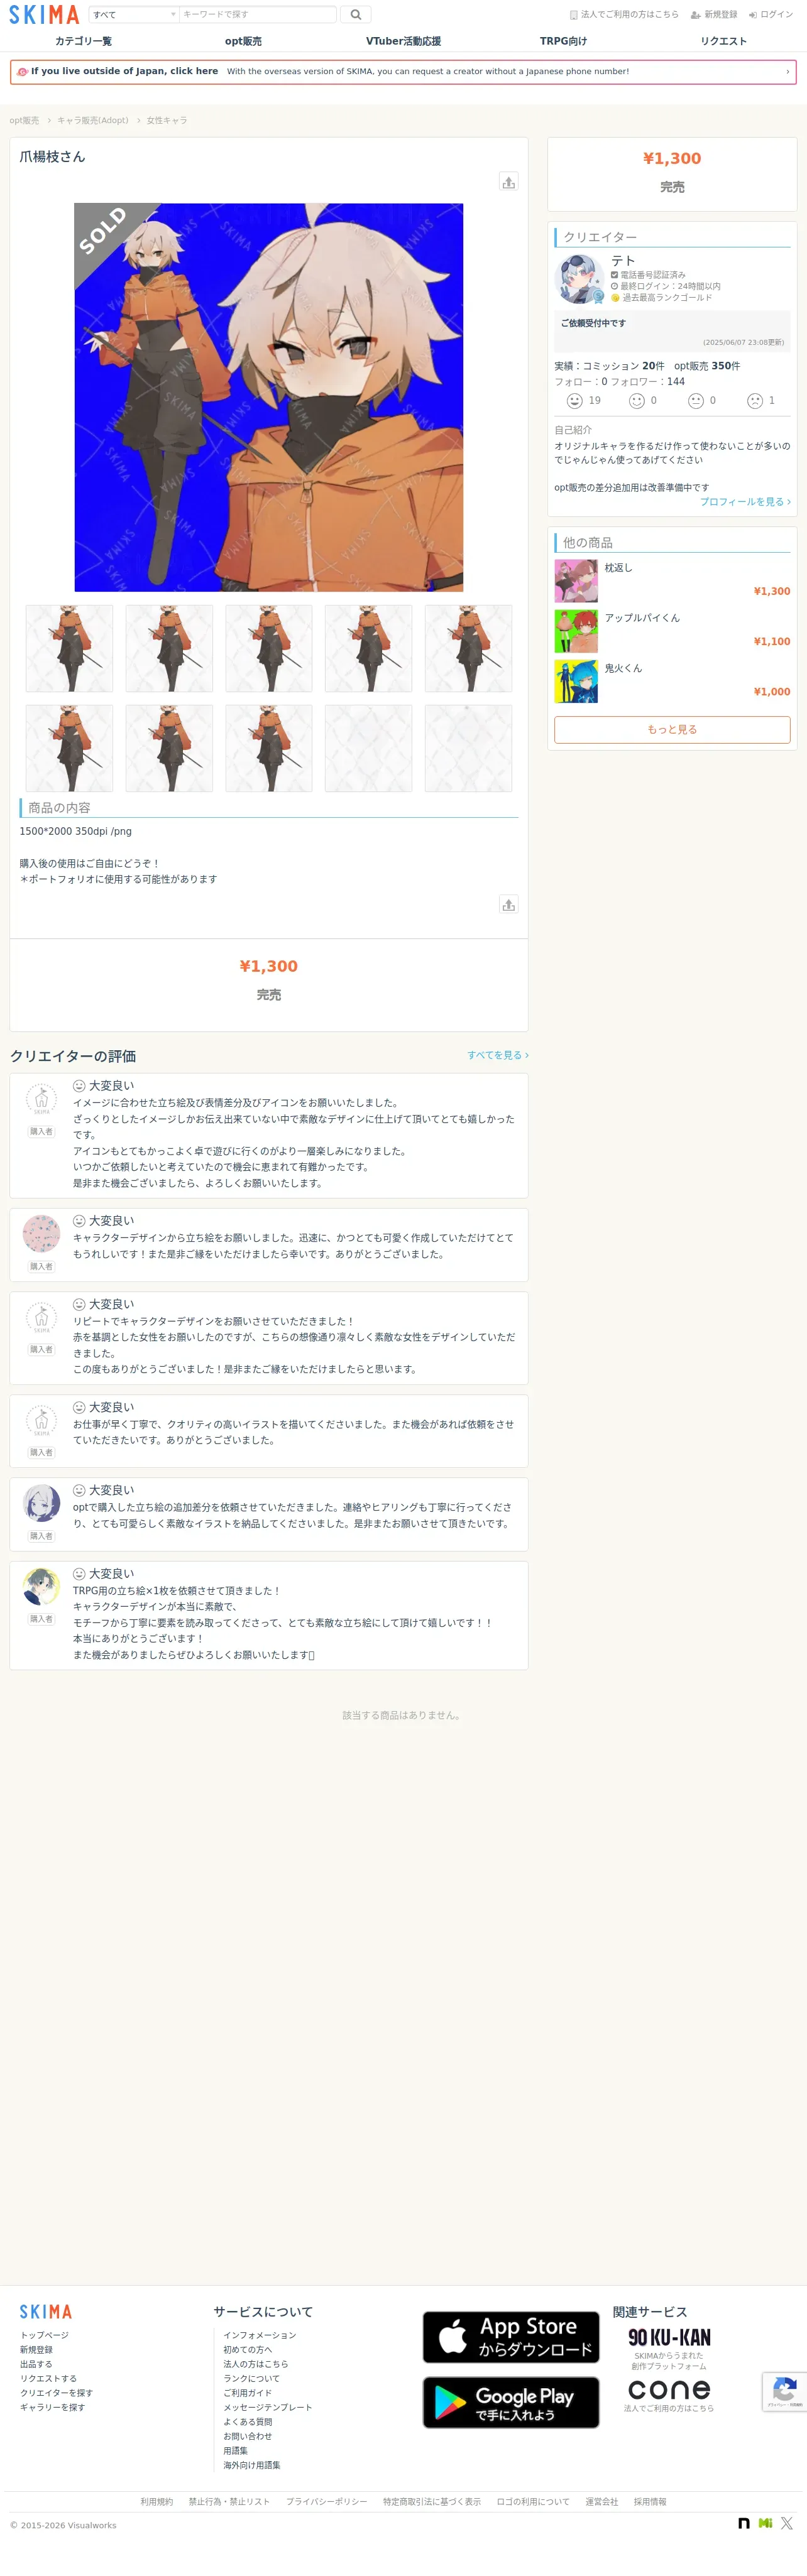Click the 90 KU-KAN logo
This screenshot has height=2576, width=807.
point(669,2337)
